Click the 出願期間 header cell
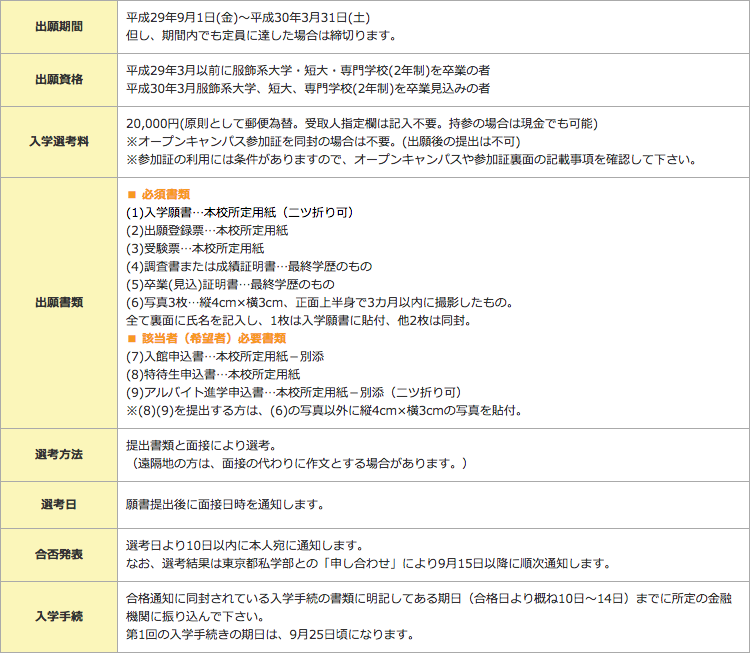 pos(59,27)
